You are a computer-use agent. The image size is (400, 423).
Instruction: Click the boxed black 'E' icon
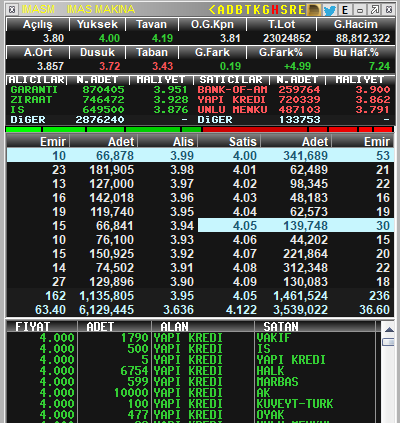point(345,10)
